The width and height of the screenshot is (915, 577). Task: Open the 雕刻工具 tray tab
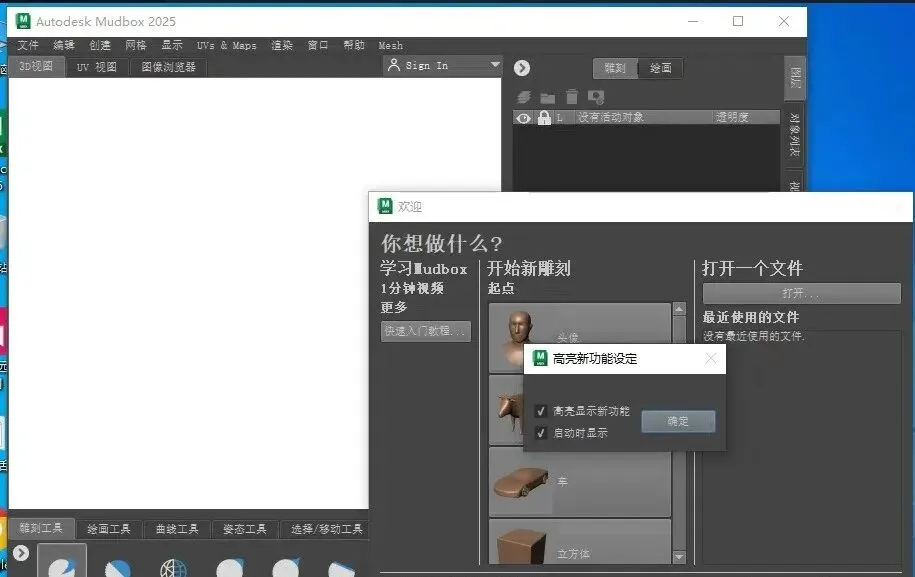click(41, 528)
